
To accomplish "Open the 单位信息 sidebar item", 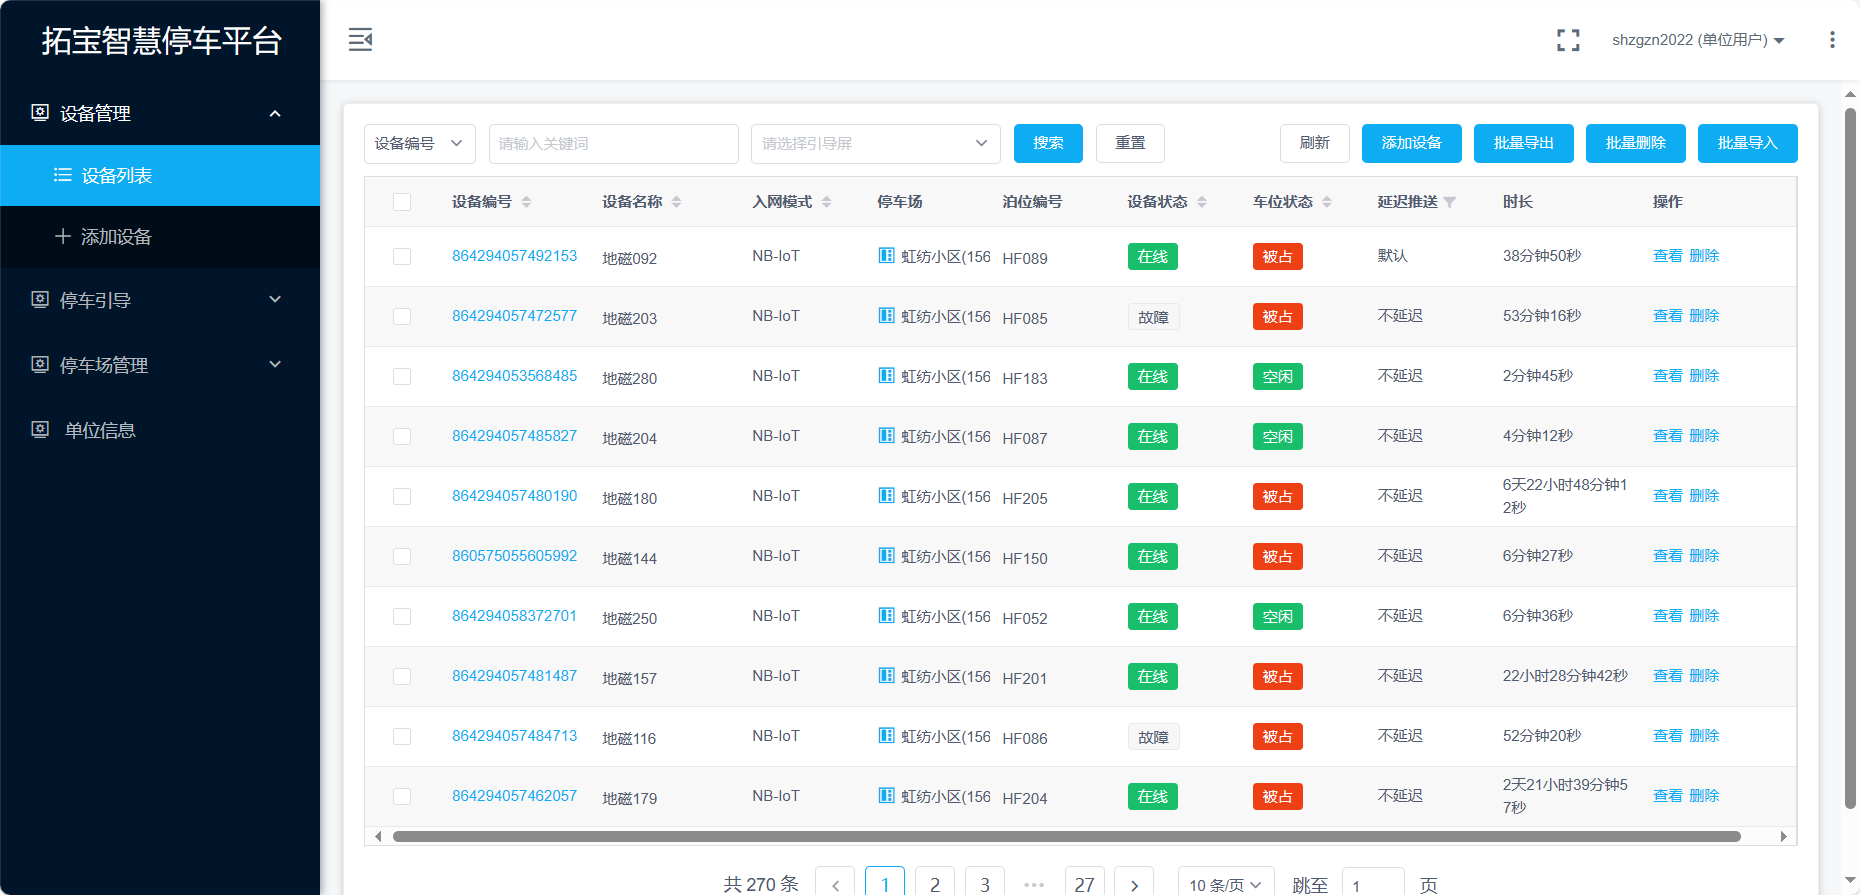I will 100,430.
